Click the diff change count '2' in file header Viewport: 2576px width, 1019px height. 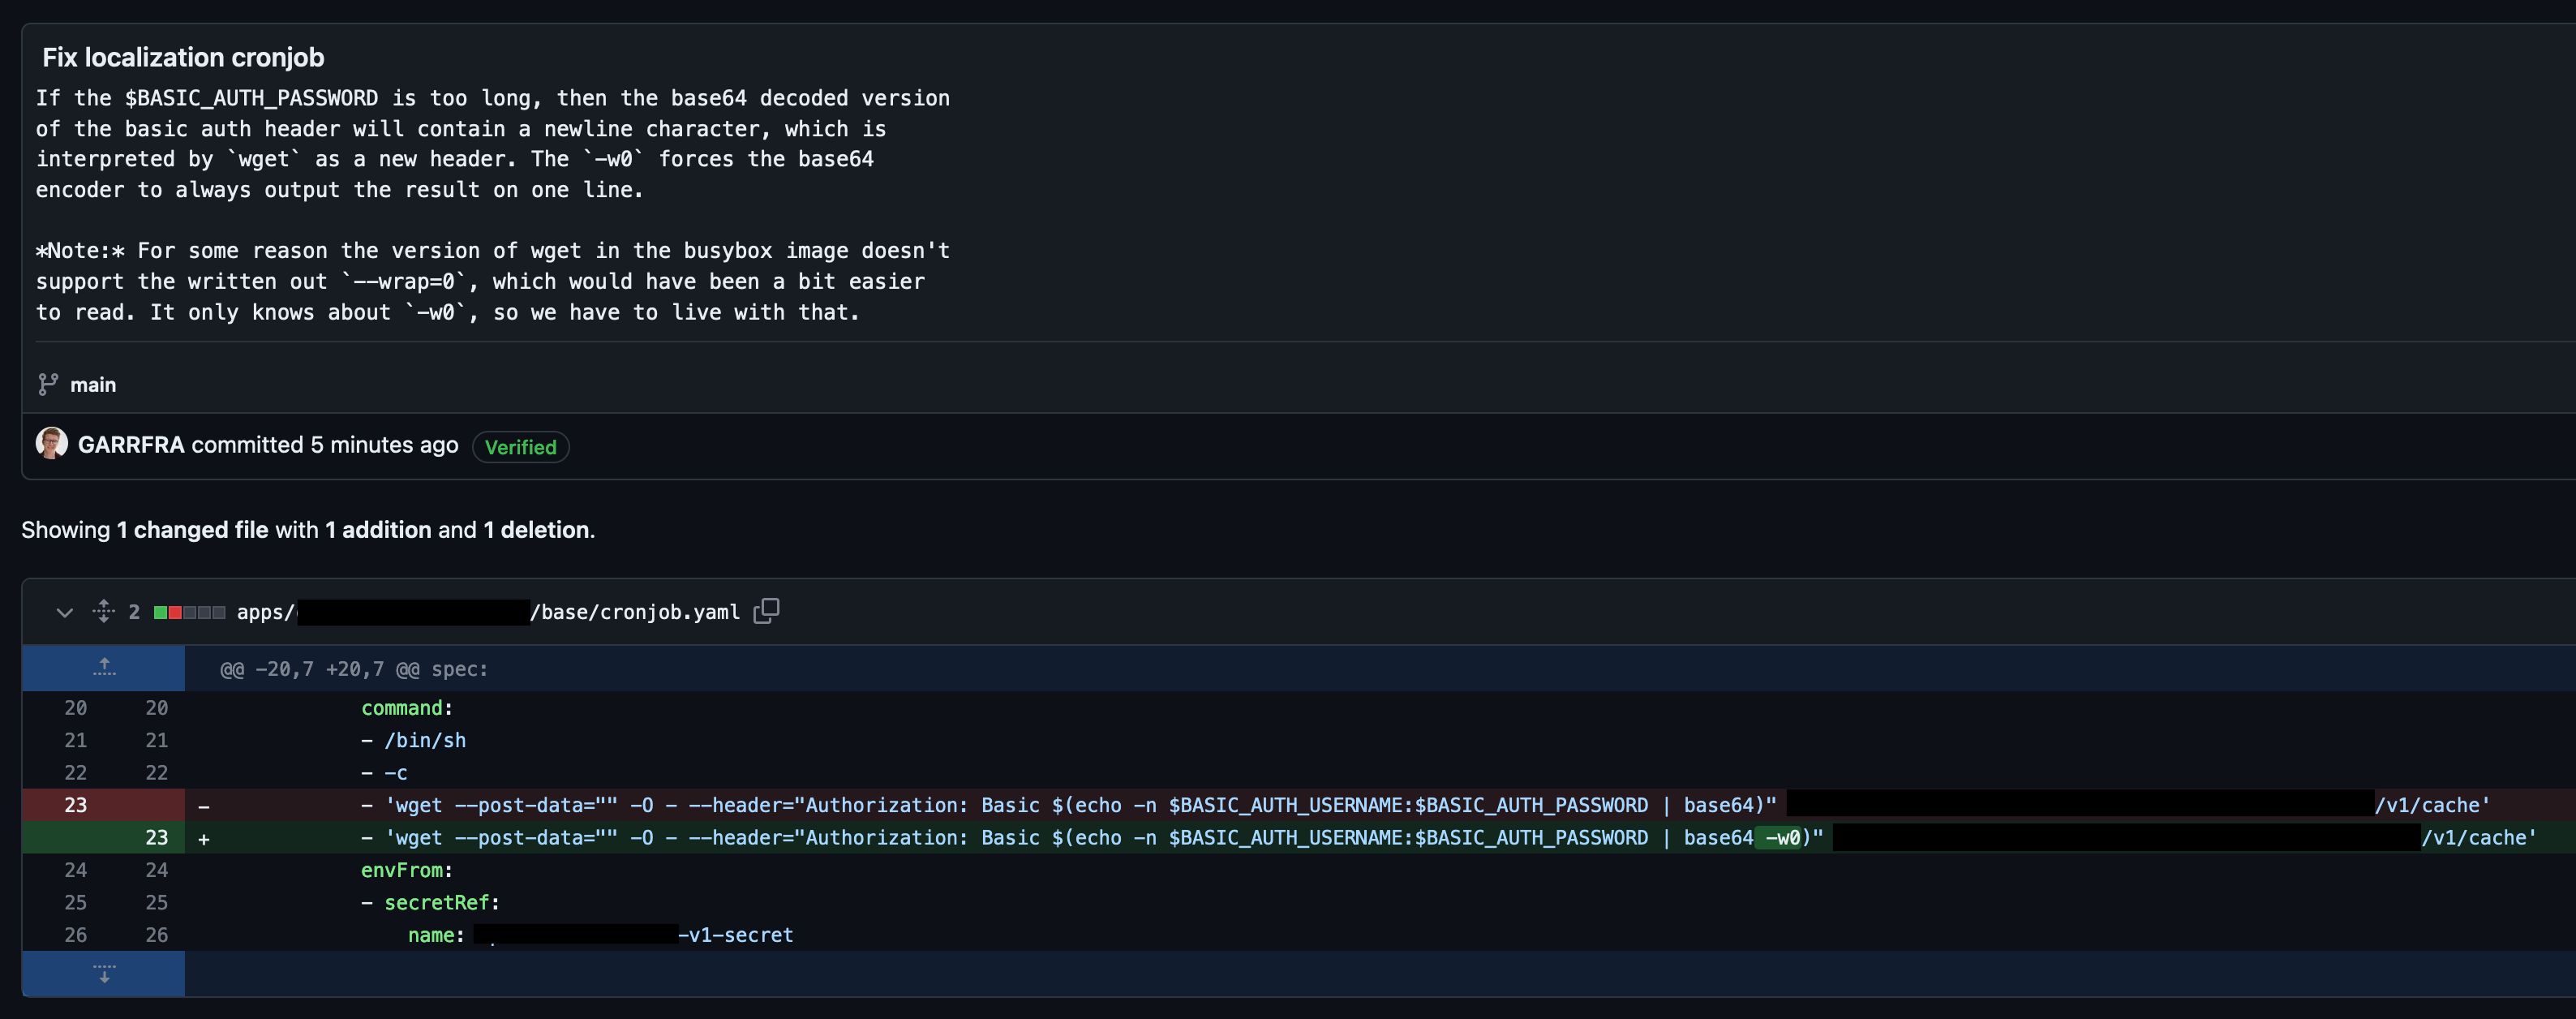coord(134,612)
